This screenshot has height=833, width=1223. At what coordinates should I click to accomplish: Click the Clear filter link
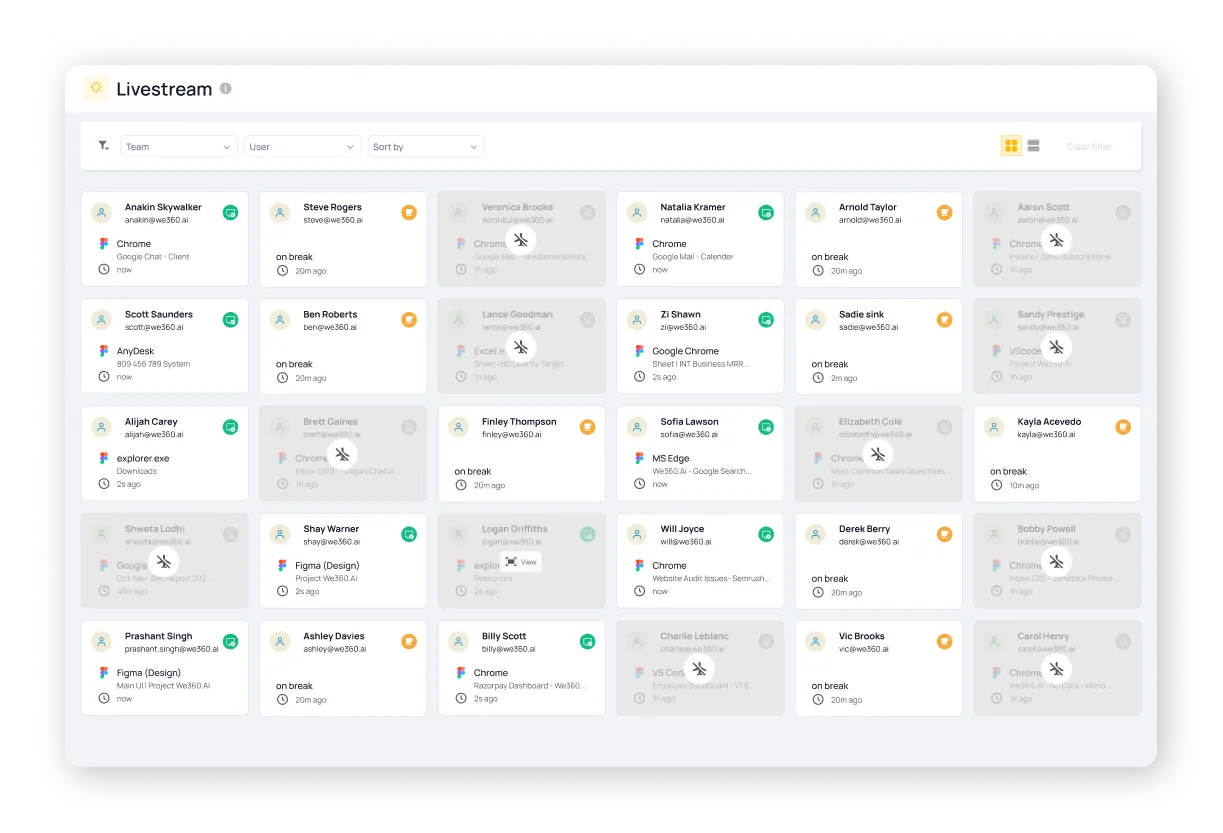pos(1089,145)
